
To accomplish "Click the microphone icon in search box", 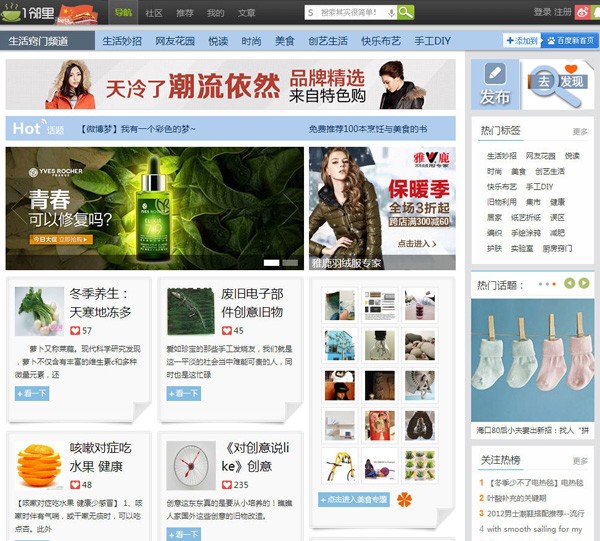I will point(391,13).
